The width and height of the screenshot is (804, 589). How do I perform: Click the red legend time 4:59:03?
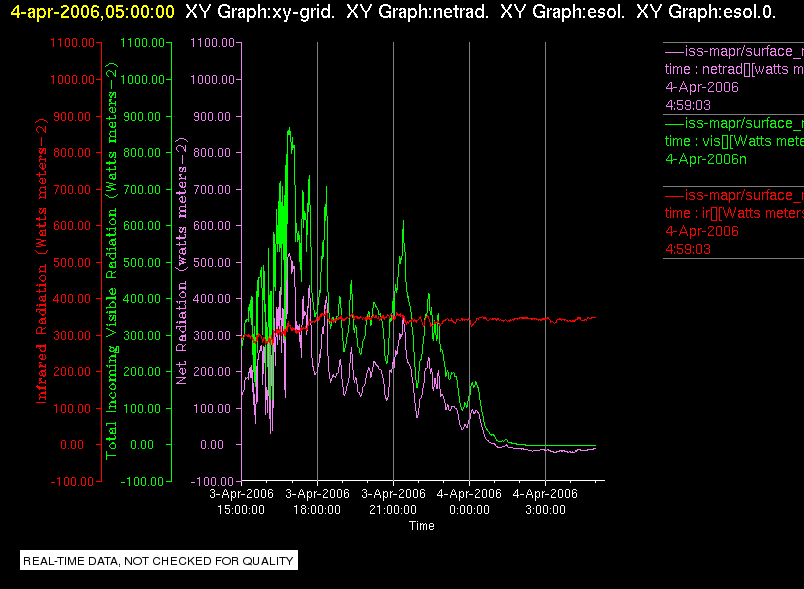(688, 250)
